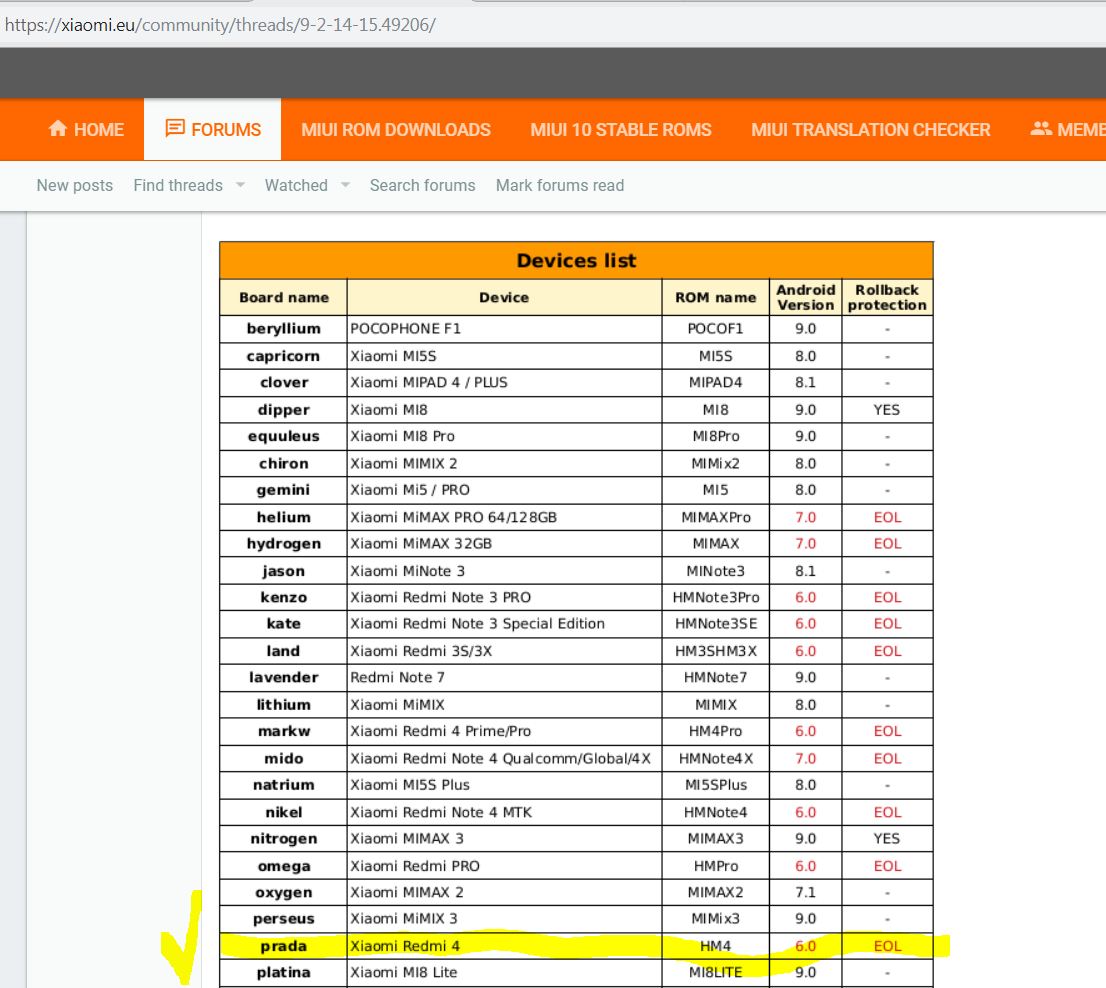
Task: Expand the Watched dropdown arrow
Action: click(x=346, y=185)
